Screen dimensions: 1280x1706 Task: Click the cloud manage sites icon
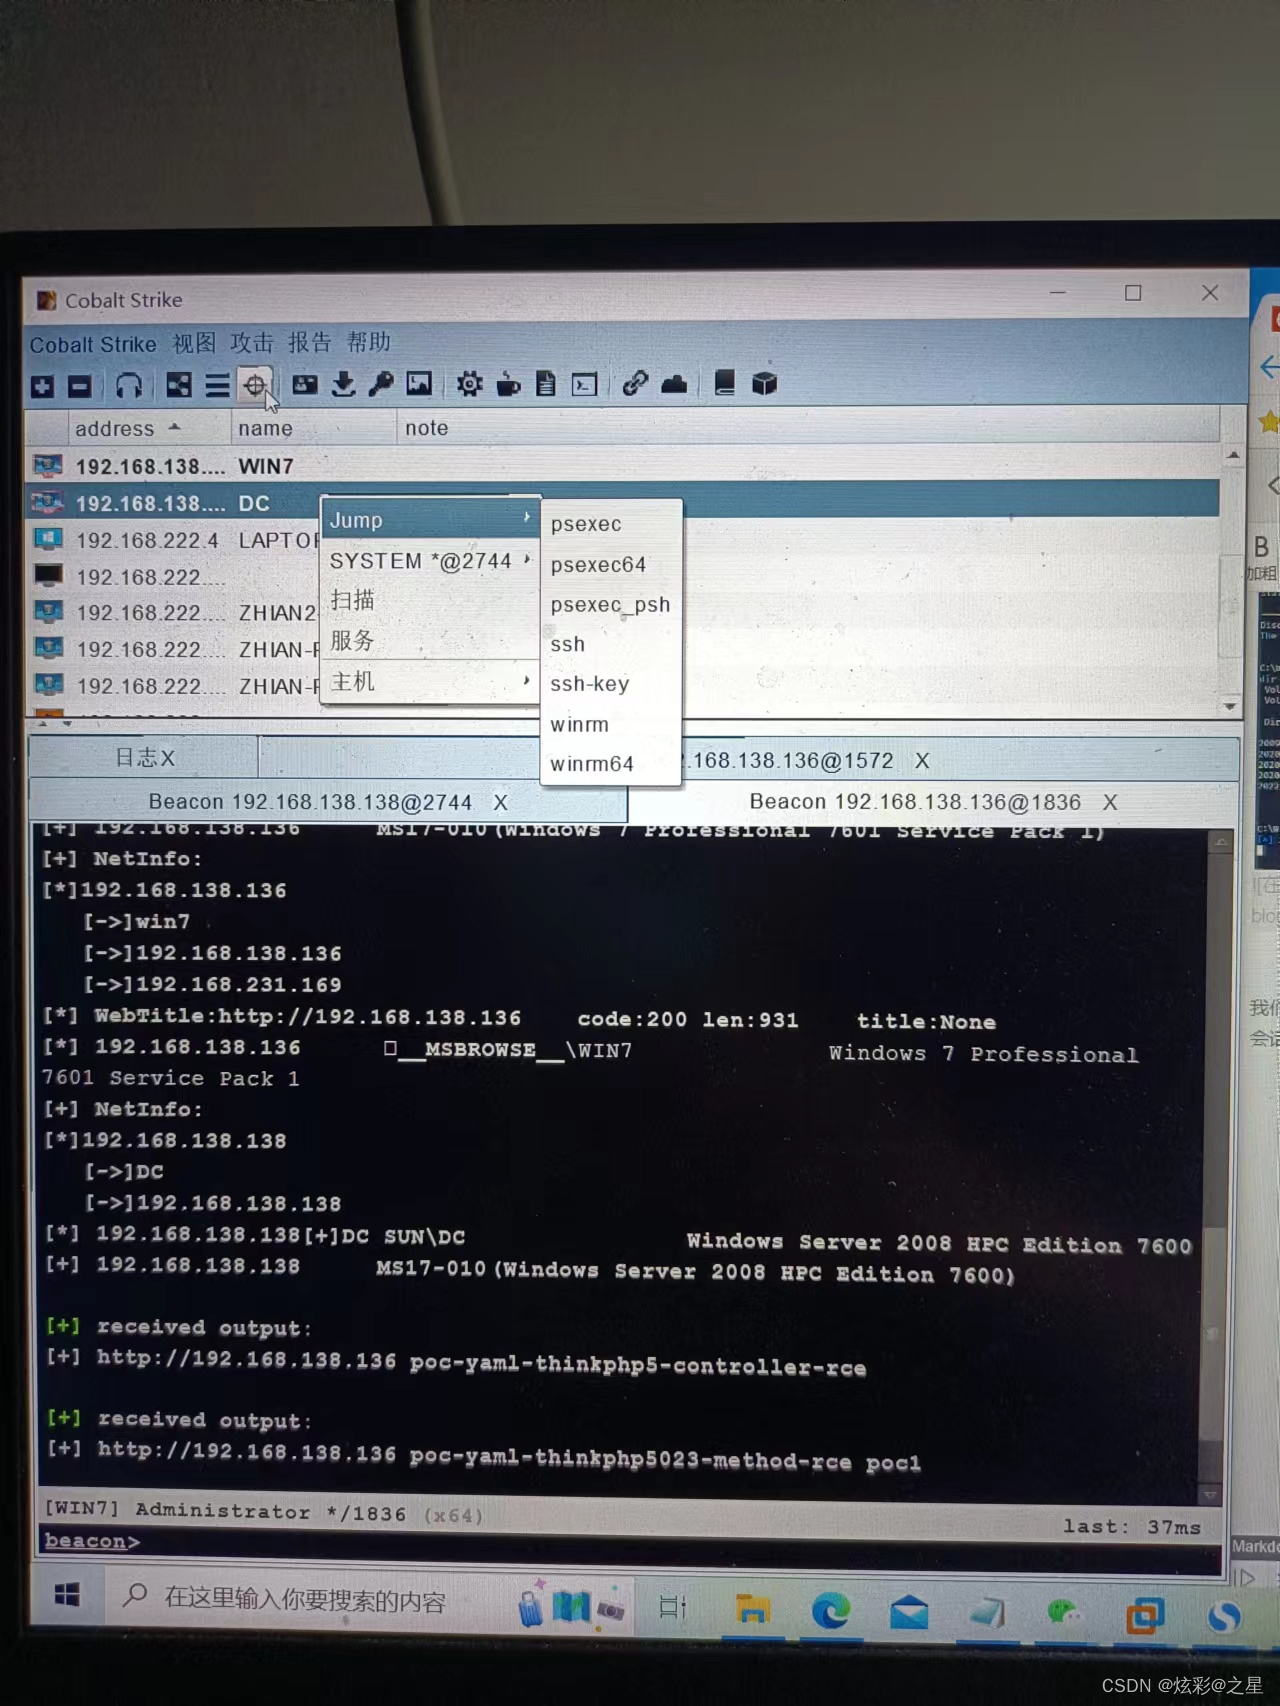[x=674, y=383]
